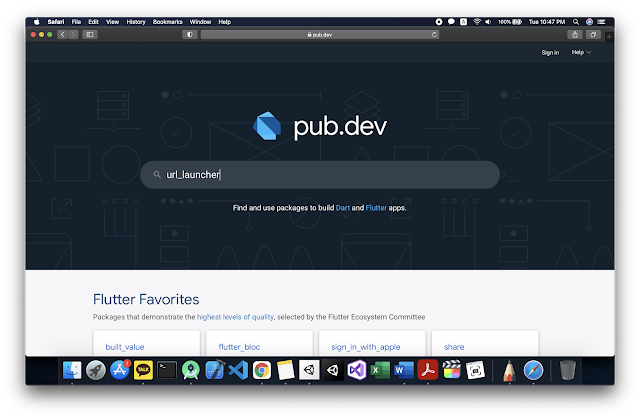Click the Wi-Fi status icon

pyautogui.click(x=476, y=22)
